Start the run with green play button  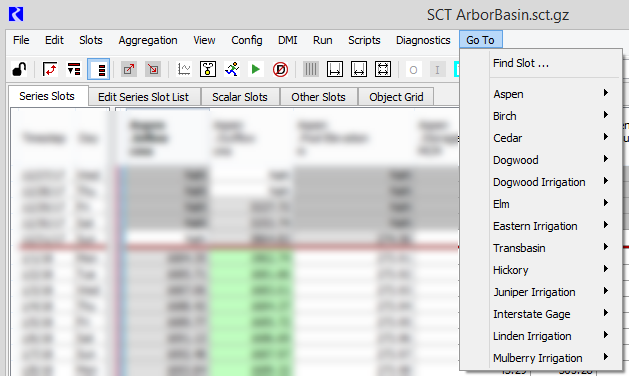pos(256,69)
